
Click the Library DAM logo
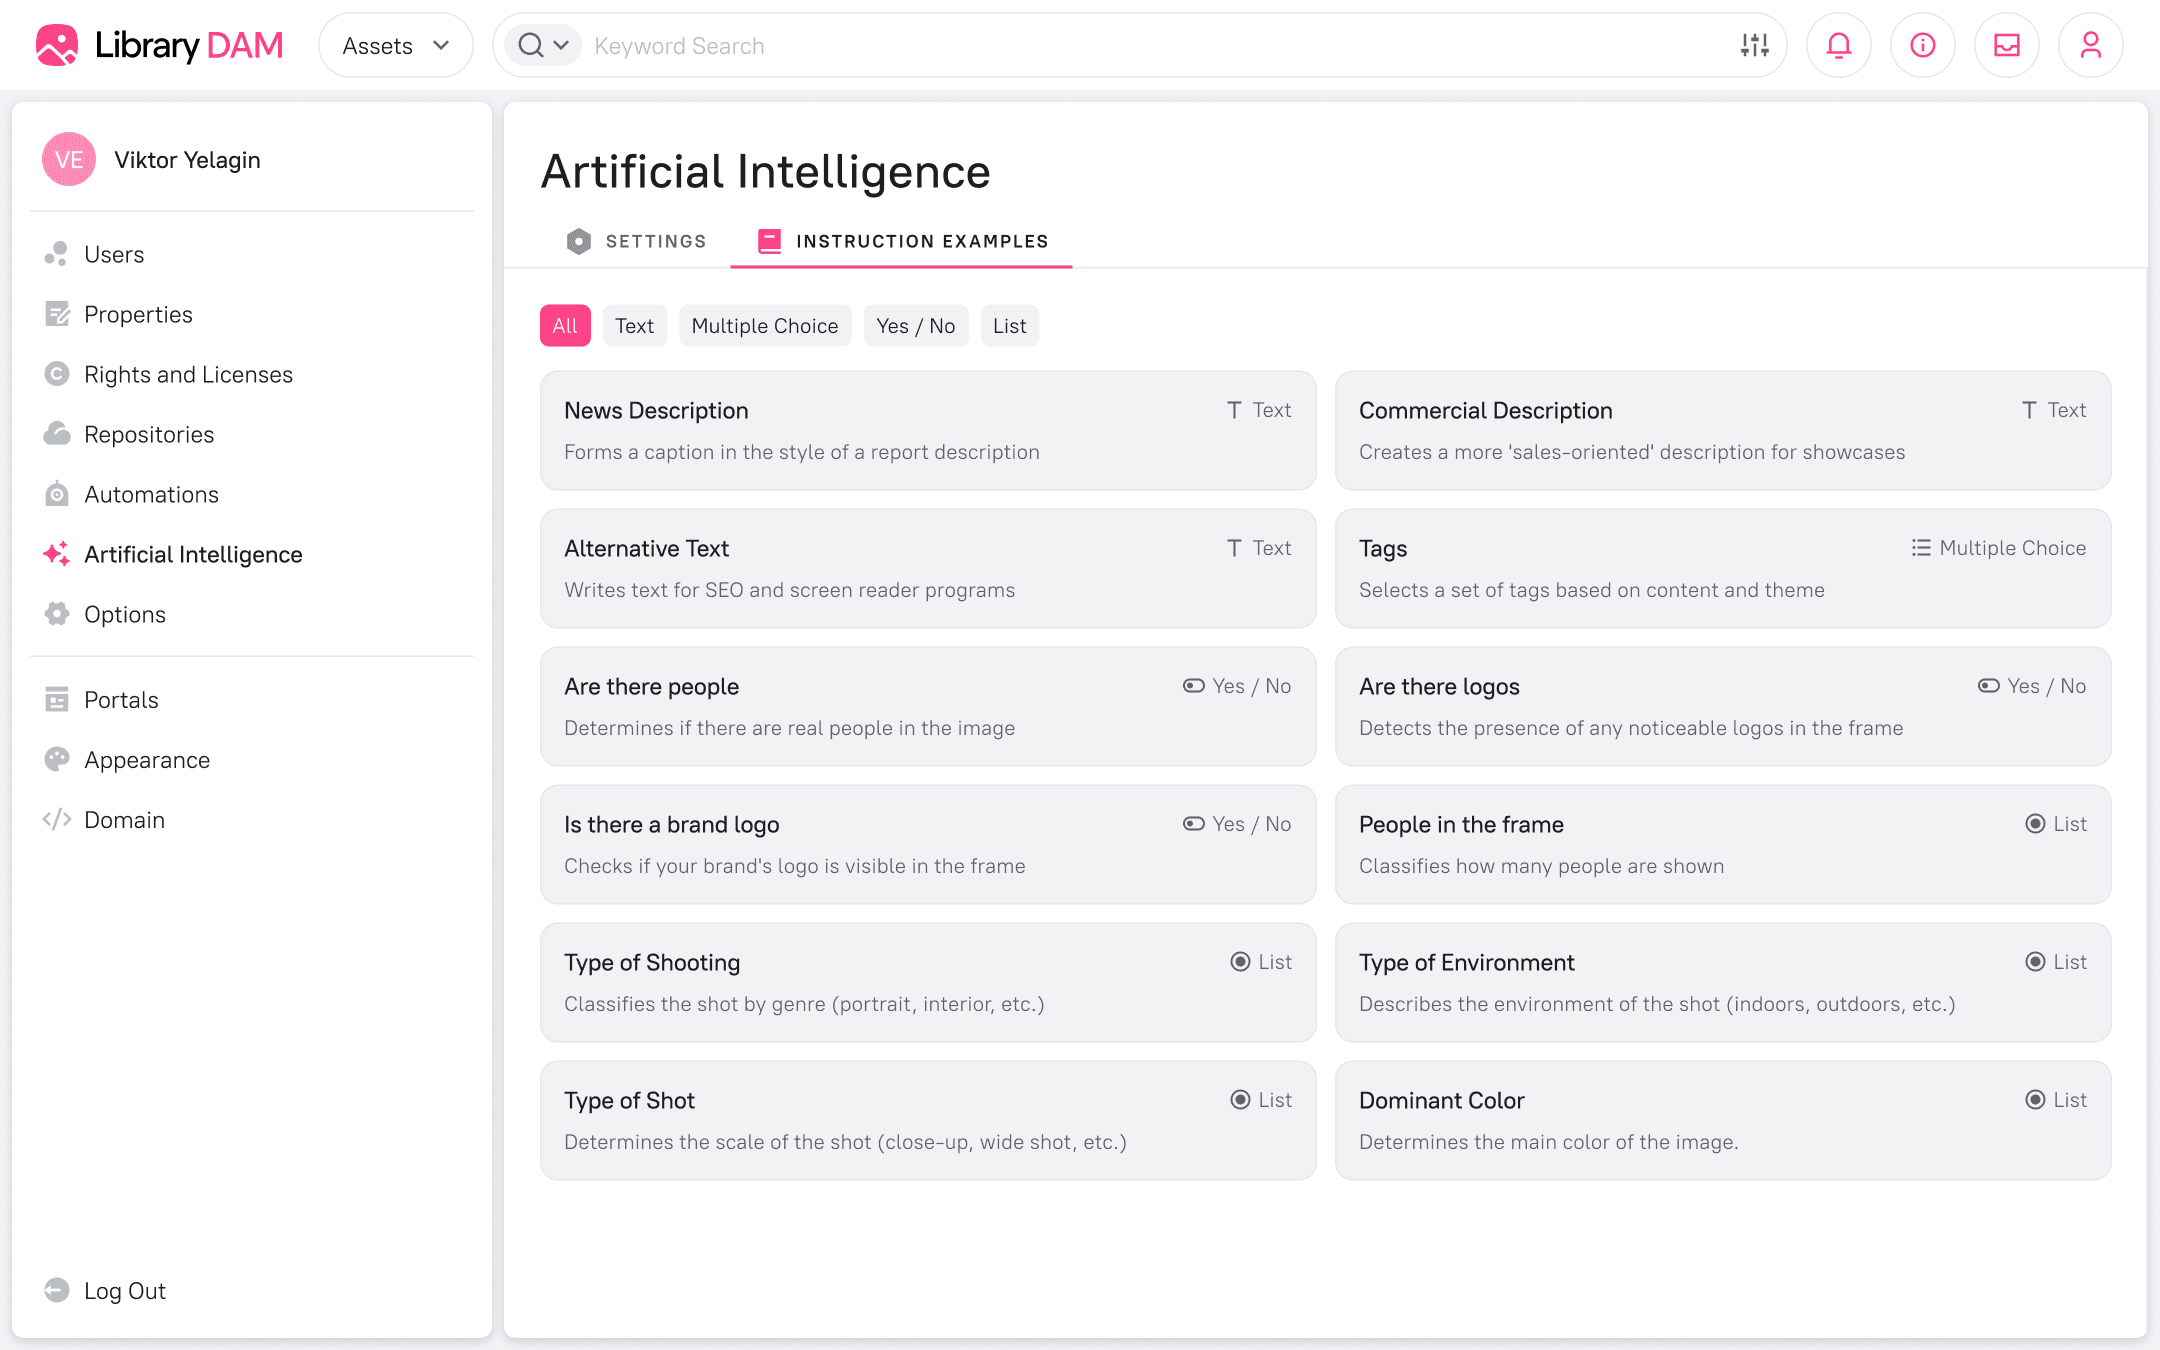pos(160,46)
